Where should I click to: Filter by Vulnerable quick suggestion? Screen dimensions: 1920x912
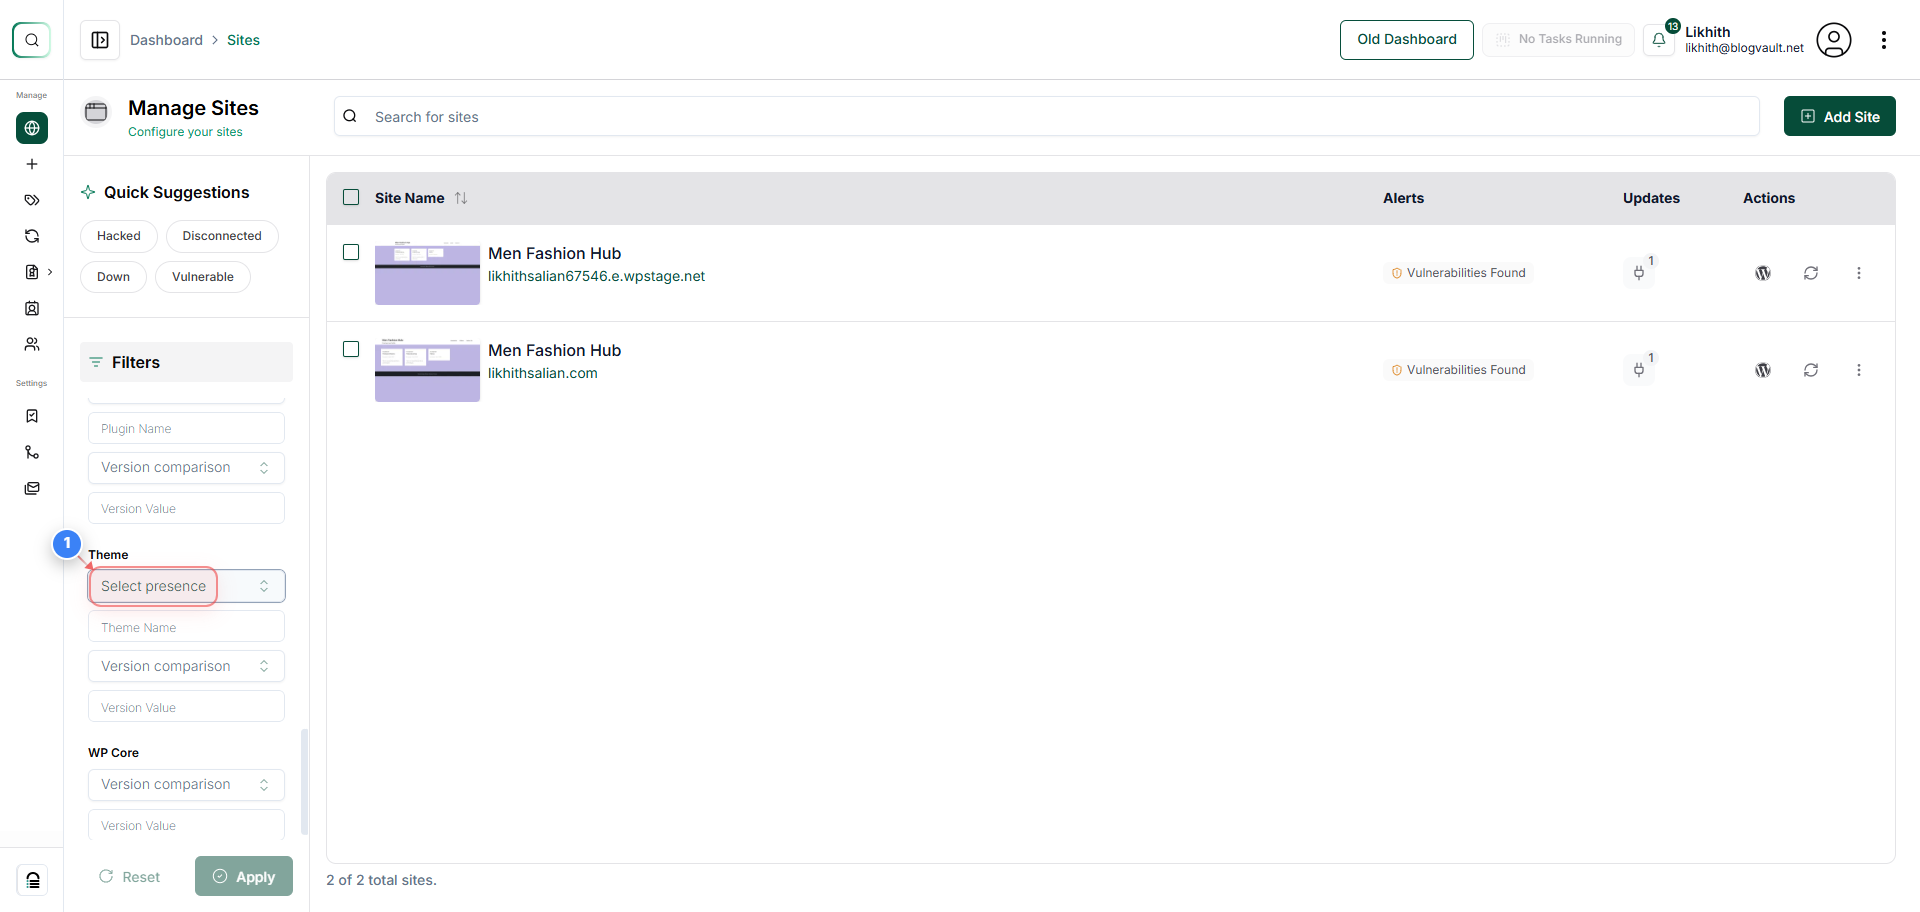(203, 277)
